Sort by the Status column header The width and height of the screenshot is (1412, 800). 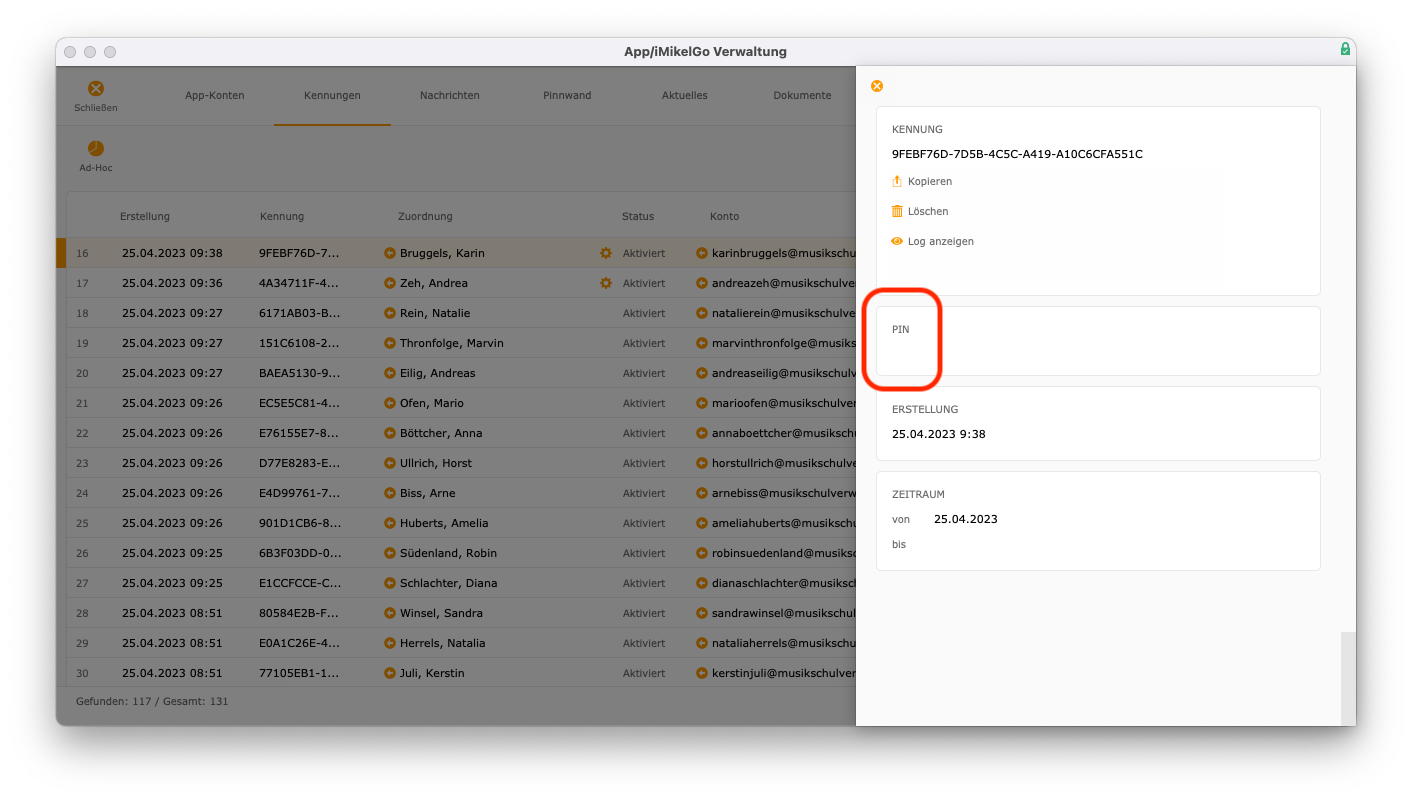[638, 216]
